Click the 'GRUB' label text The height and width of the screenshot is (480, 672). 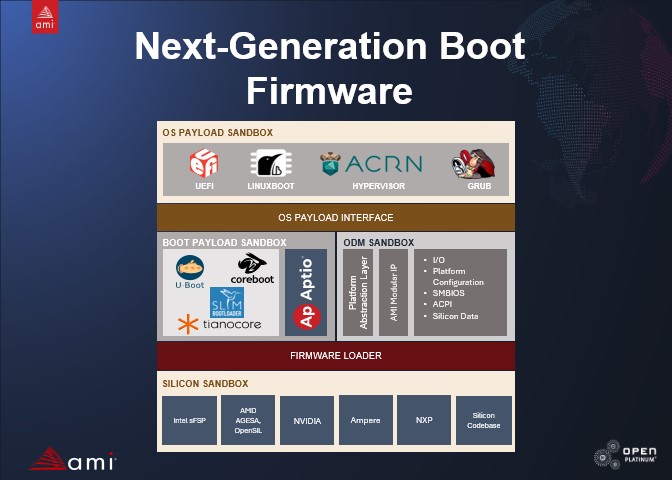click(x=479, y=186)
